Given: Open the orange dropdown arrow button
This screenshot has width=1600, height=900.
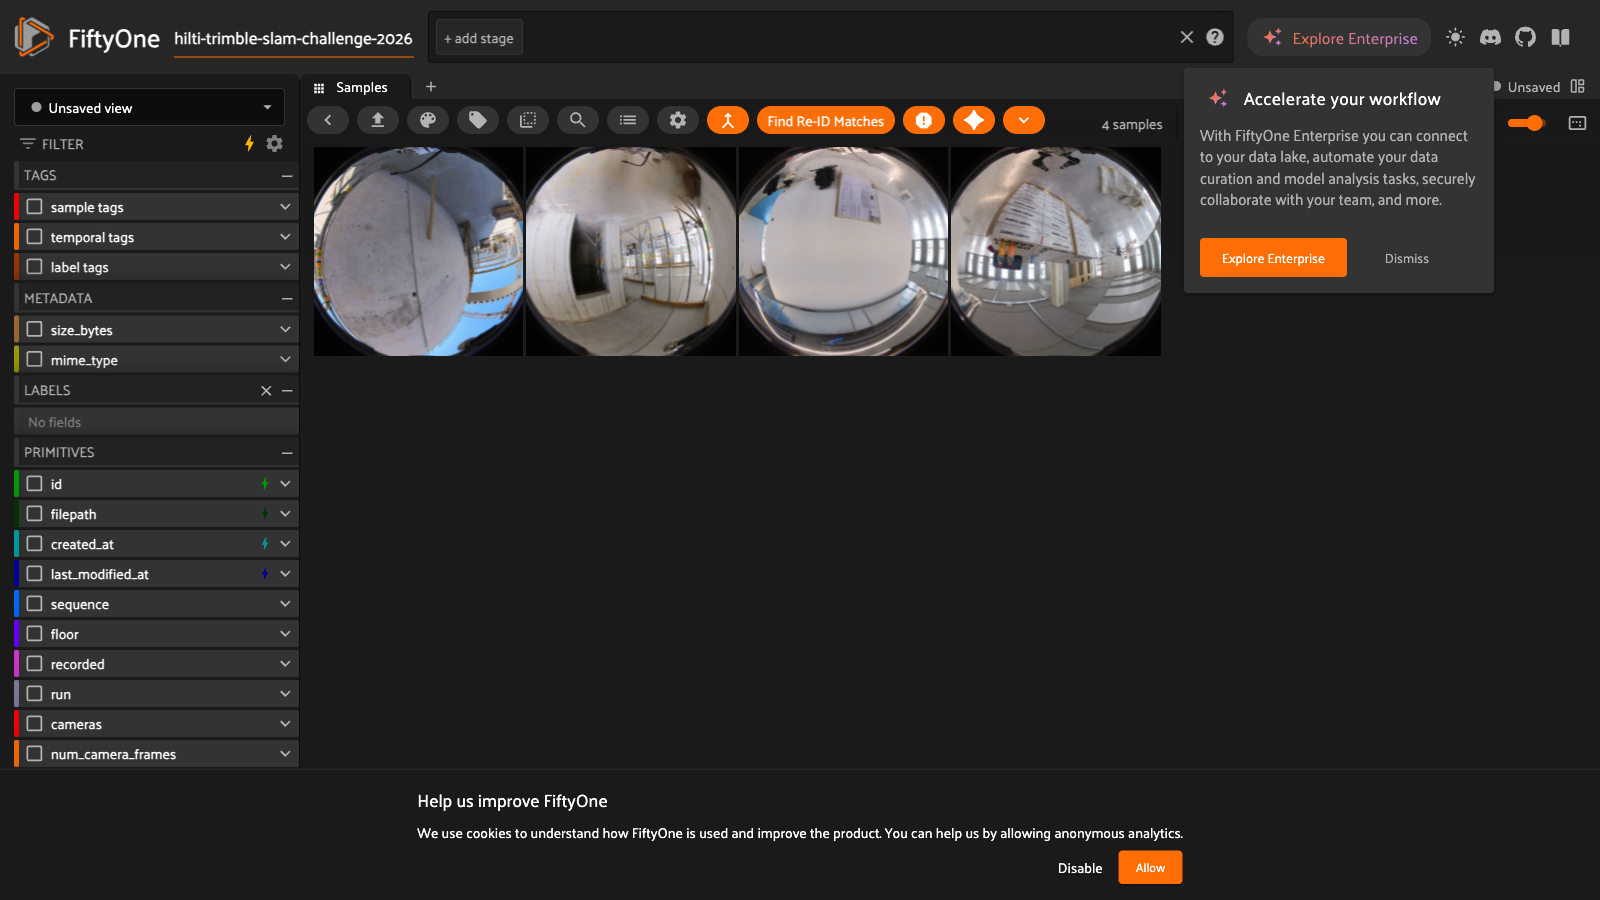Looking at the screenshot, I should (1024, 120).
